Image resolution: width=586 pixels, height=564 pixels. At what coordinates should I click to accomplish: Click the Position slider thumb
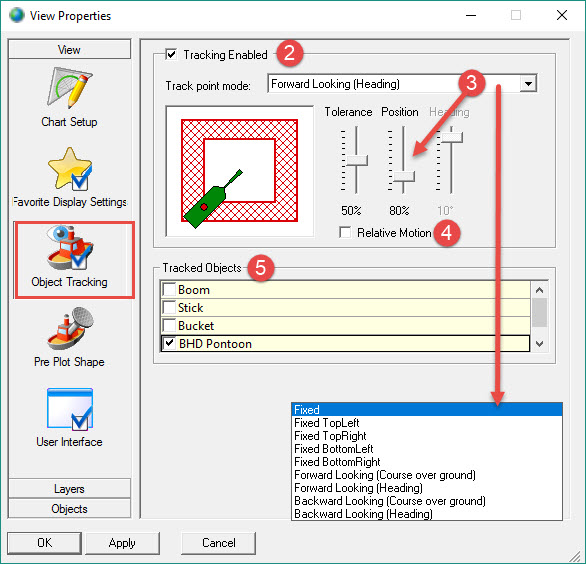tap(404, 176)
